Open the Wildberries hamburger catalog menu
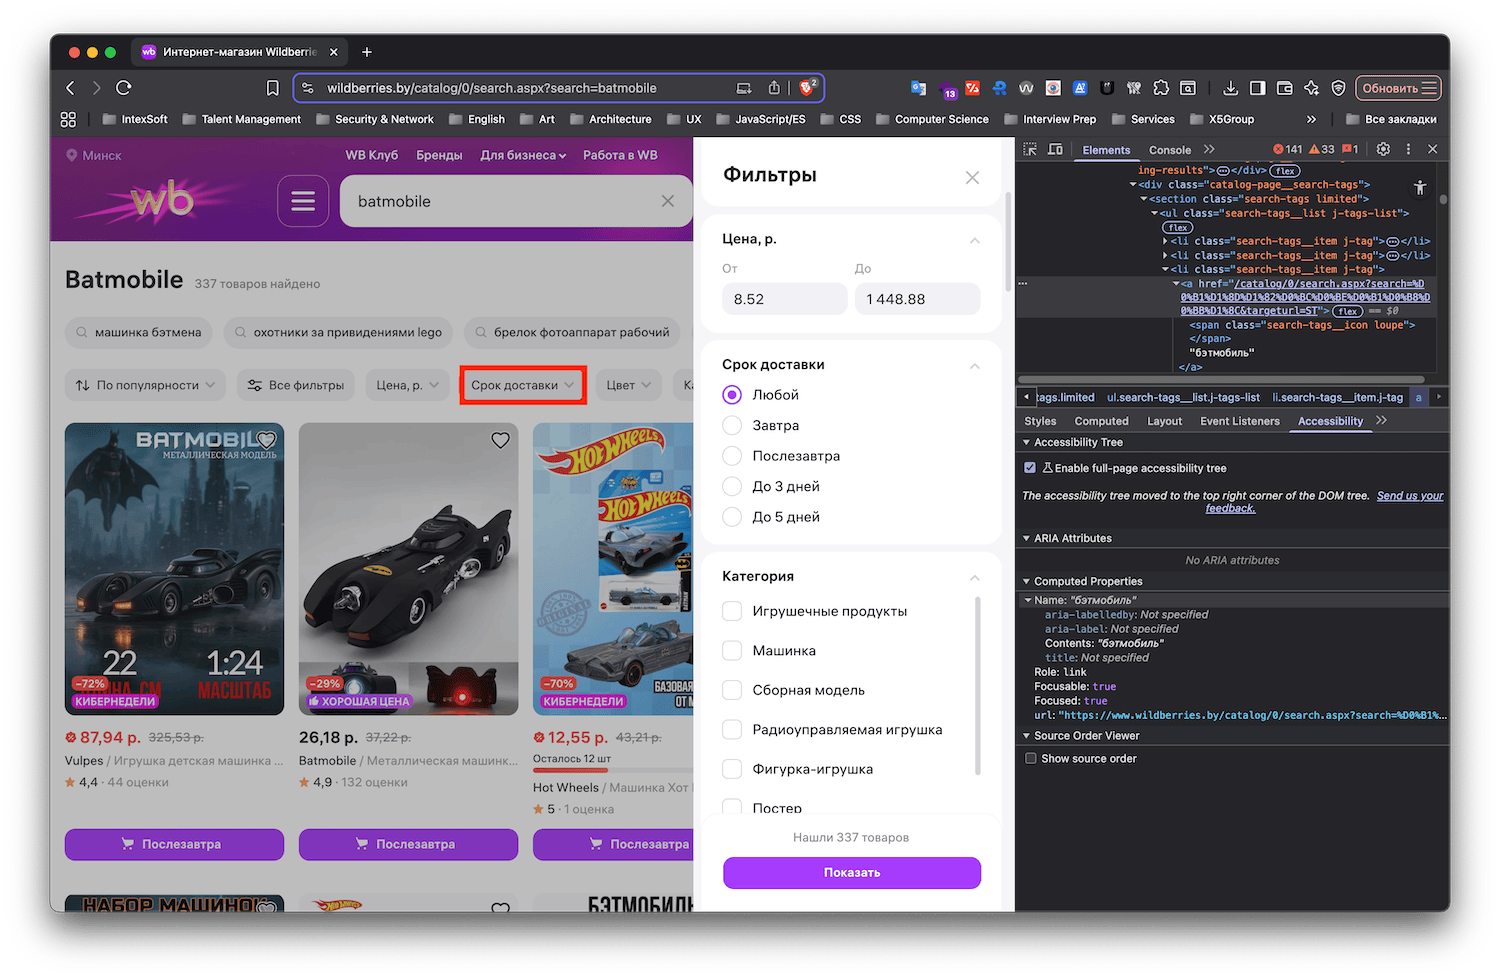The height and width of the screenshot is (978, 1500). pos(303,202)
